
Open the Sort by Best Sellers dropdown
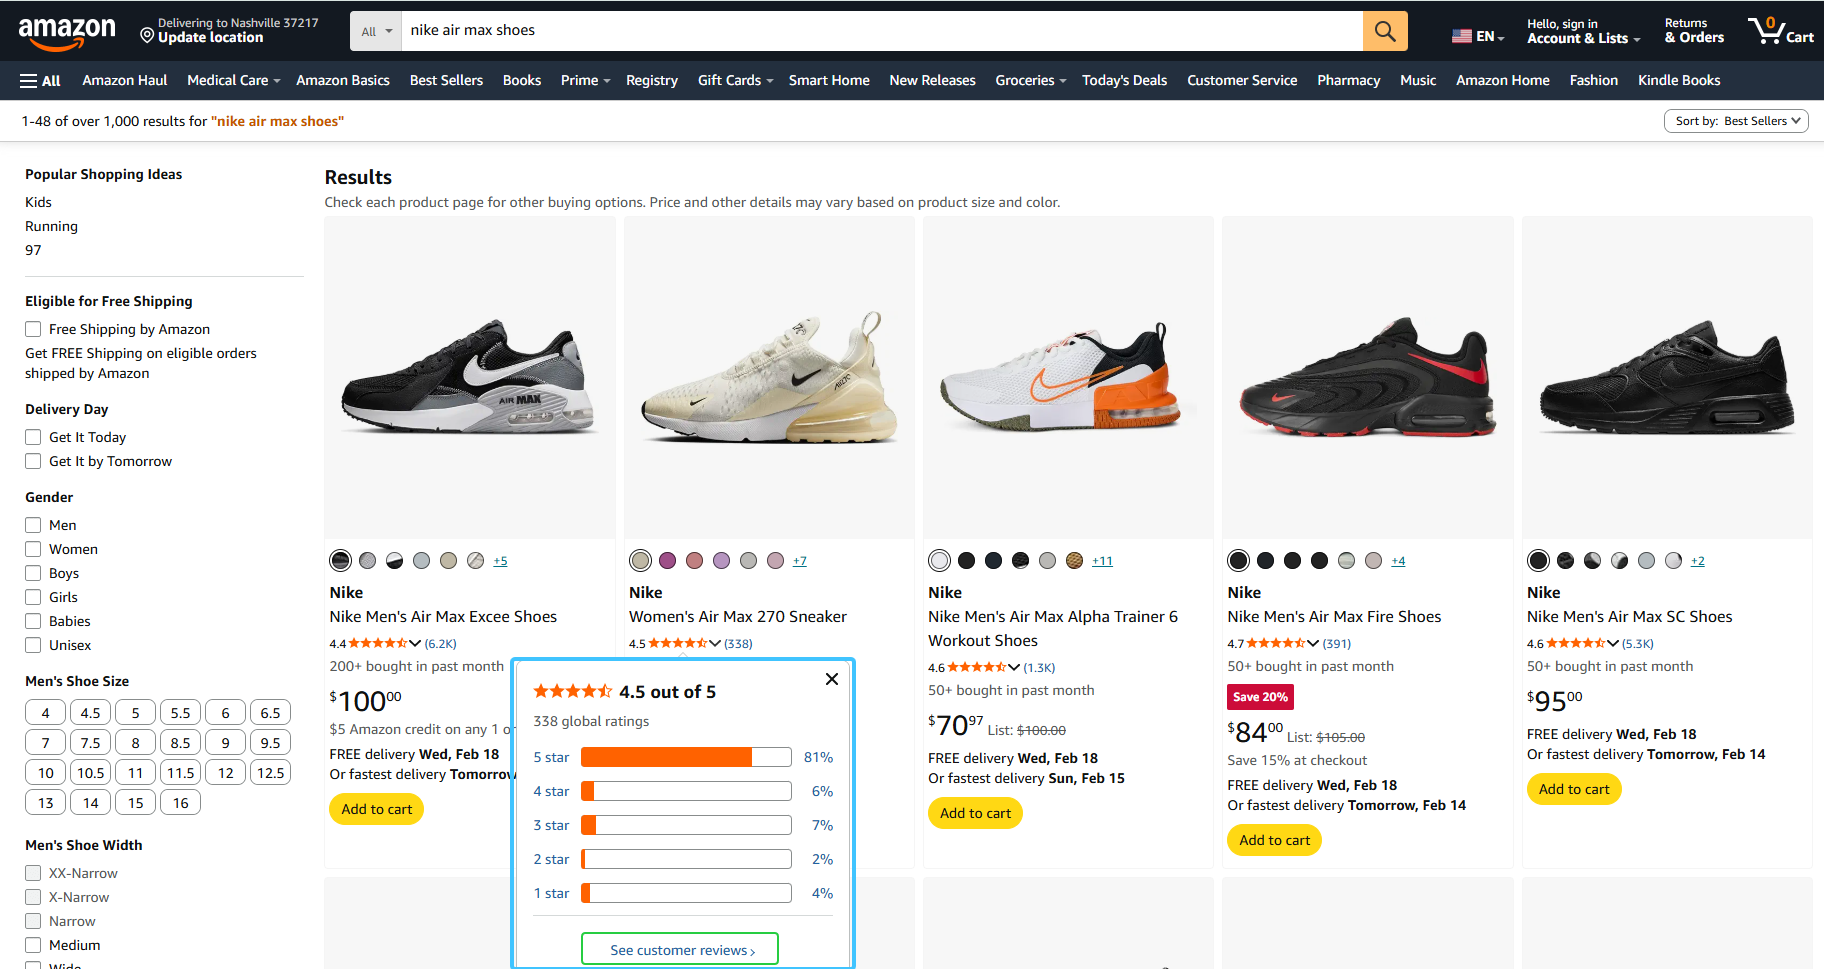pyautogui.click(x=1736, y=120)
